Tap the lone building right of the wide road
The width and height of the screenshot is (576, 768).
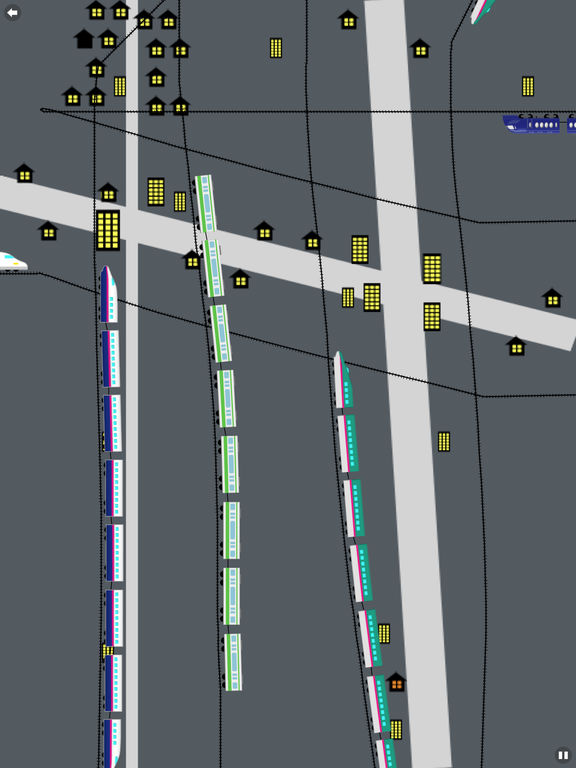(x=444, y=441)
